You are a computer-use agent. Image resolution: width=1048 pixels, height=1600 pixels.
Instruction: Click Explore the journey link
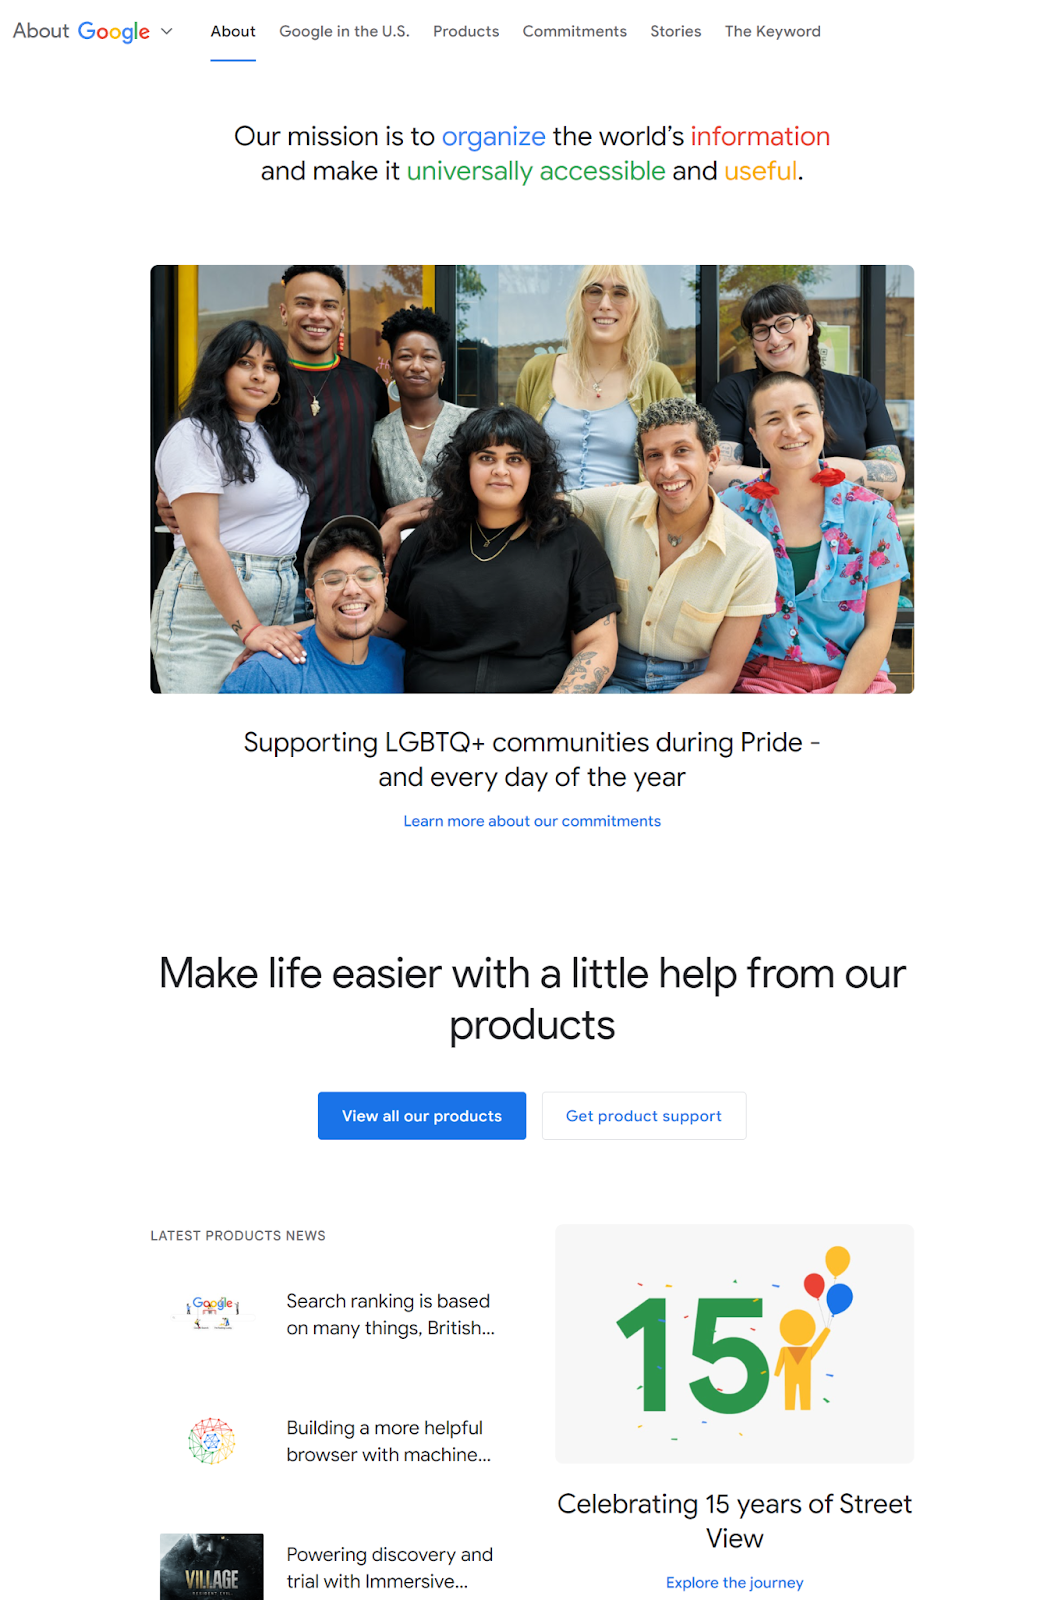[x=735, y=1582]
